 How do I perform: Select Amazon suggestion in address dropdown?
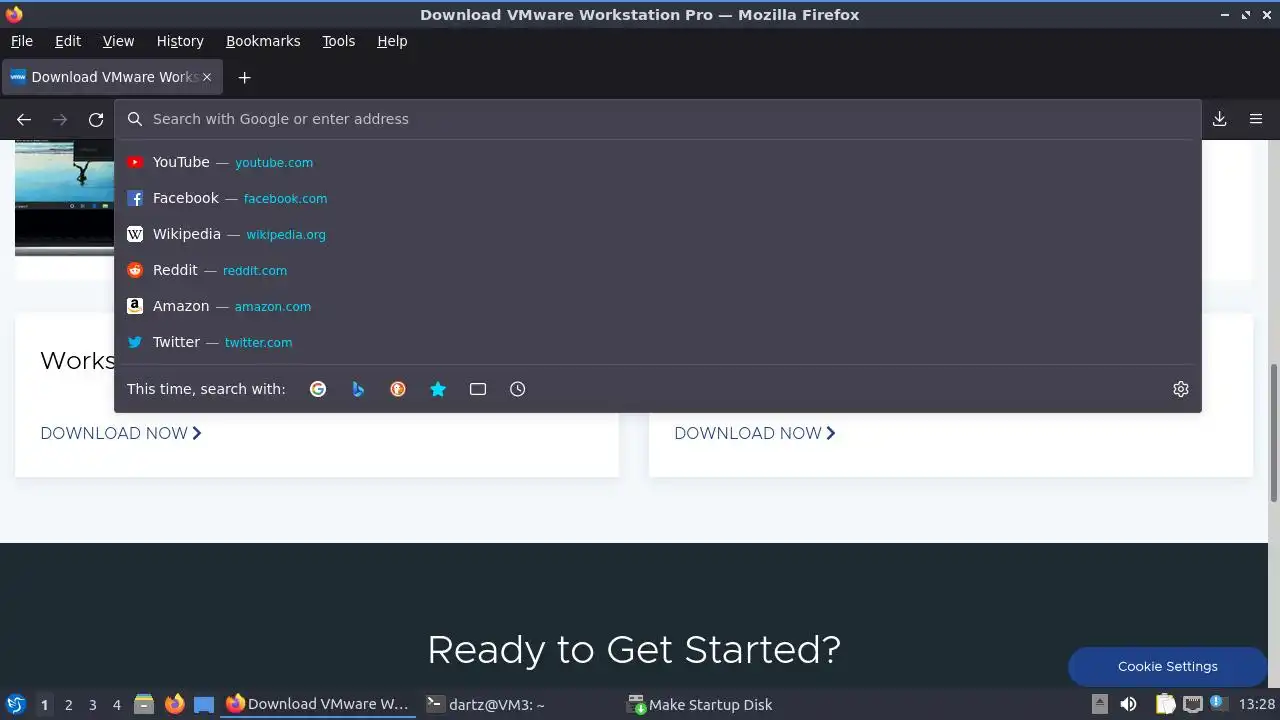[x=658, y=306]
